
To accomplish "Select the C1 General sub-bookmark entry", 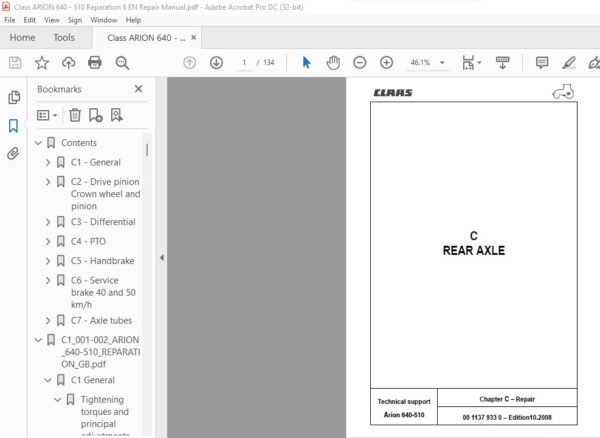I will pos(93,380).
